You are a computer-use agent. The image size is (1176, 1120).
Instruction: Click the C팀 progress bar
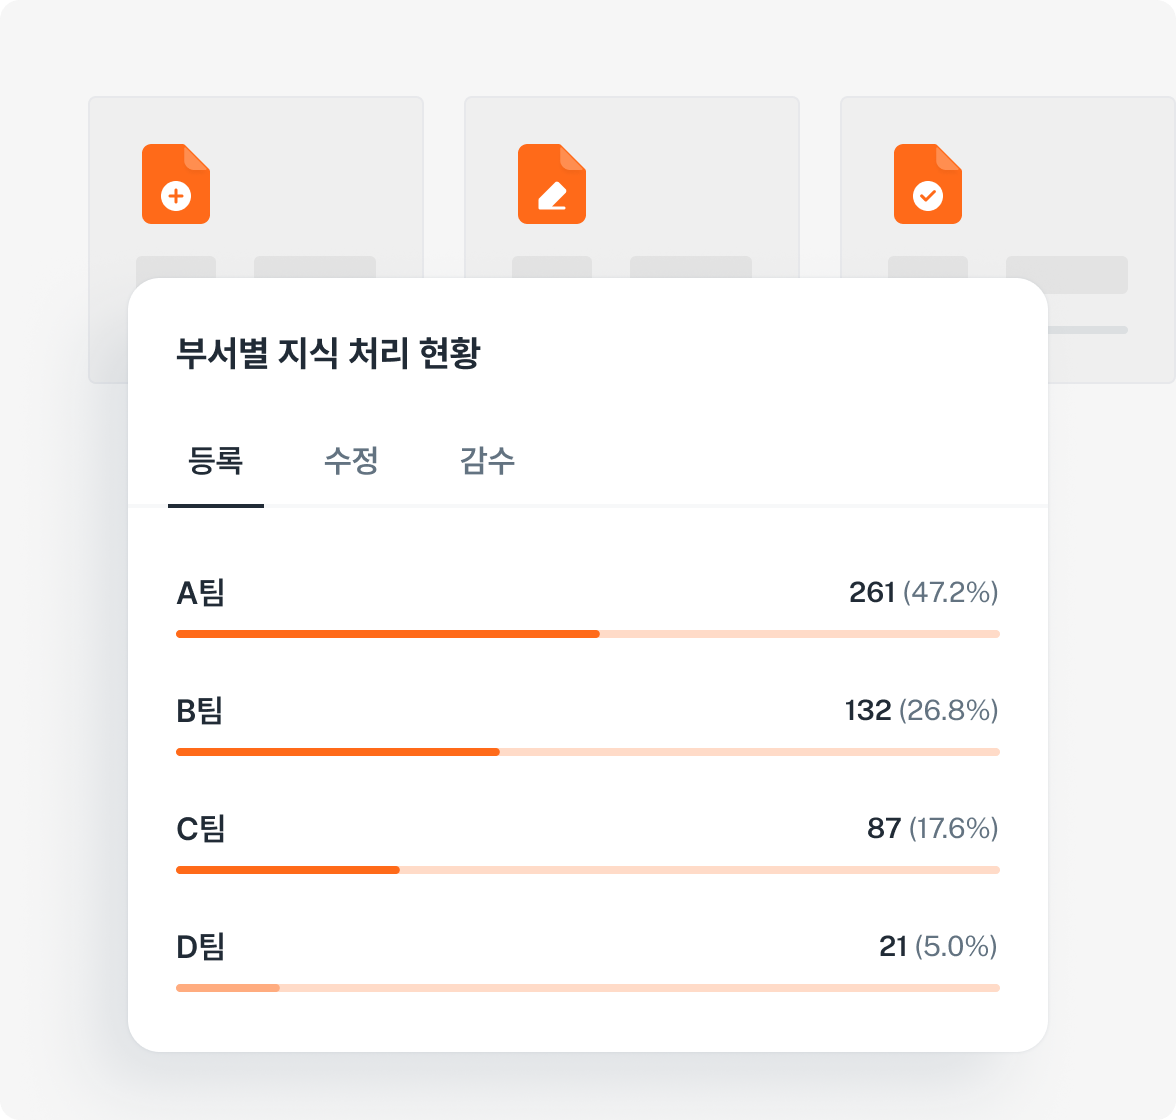click(x=588, y=870)
